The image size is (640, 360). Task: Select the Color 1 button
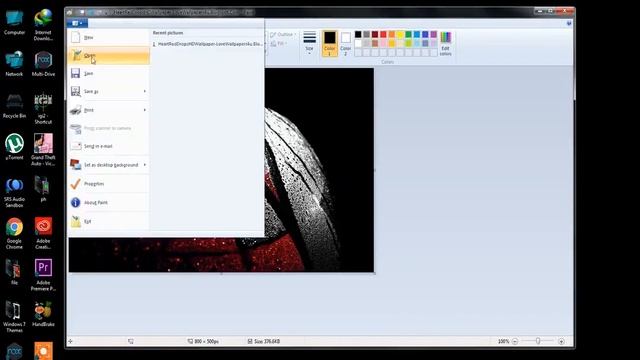point(330,43)
